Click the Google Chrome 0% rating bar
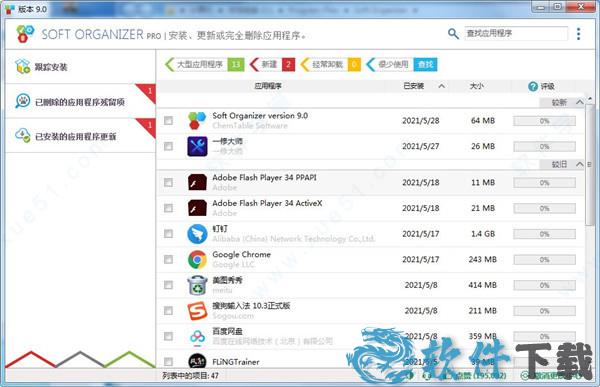This screenshot has height=387, width=600. [x=545, y=260]
